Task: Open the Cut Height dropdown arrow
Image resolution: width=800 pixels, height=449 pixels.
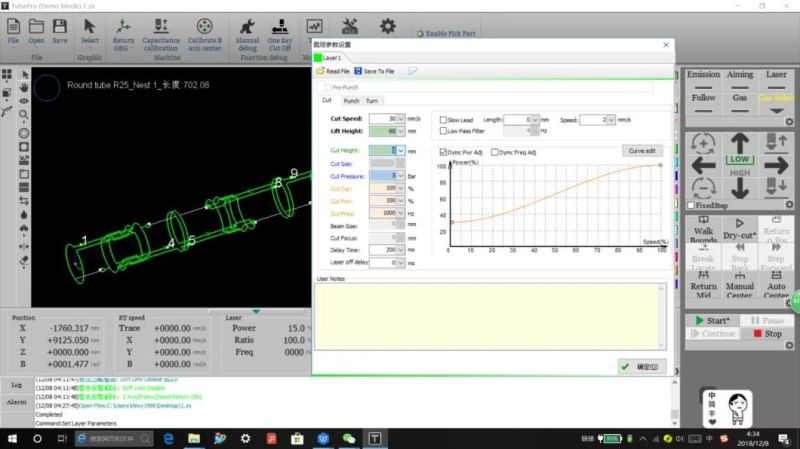Action: [x=401, y=151]
